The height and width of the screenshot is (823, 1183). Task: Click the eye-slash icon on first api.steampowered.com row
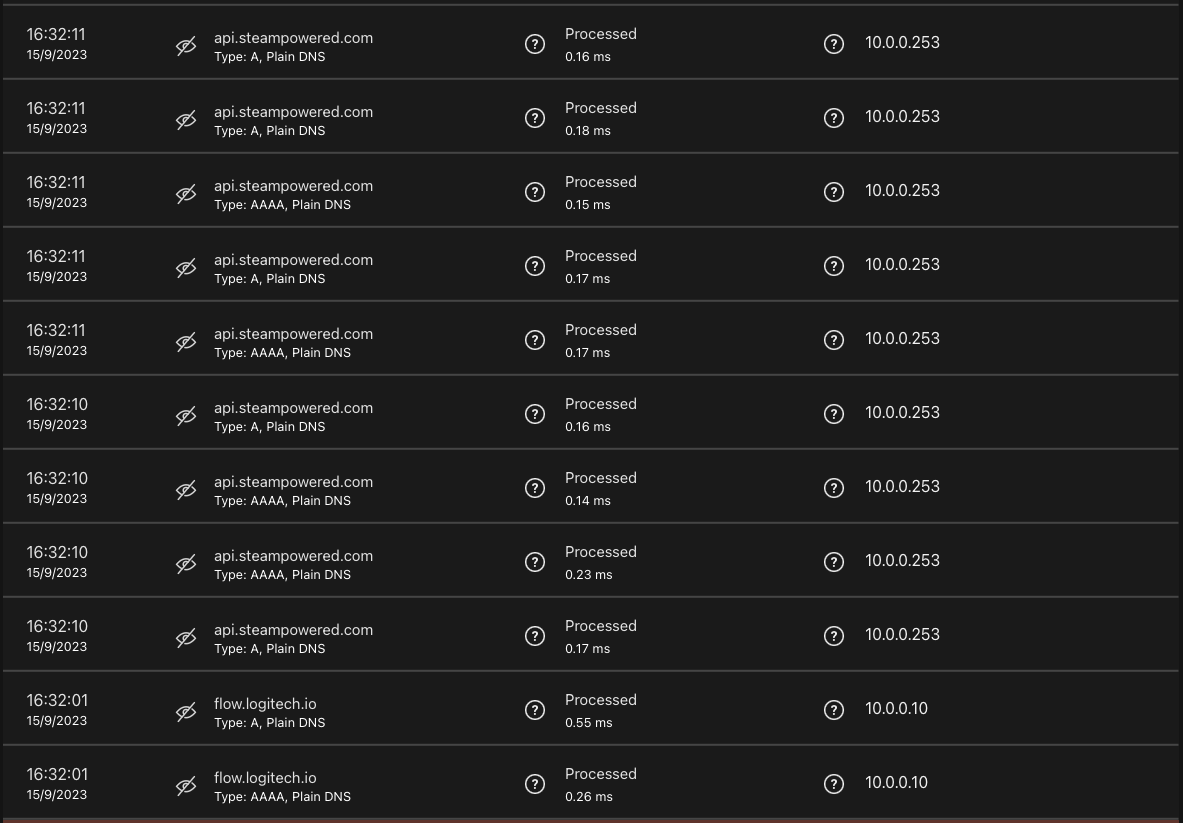pyautogui.click(x=186, y=43)
